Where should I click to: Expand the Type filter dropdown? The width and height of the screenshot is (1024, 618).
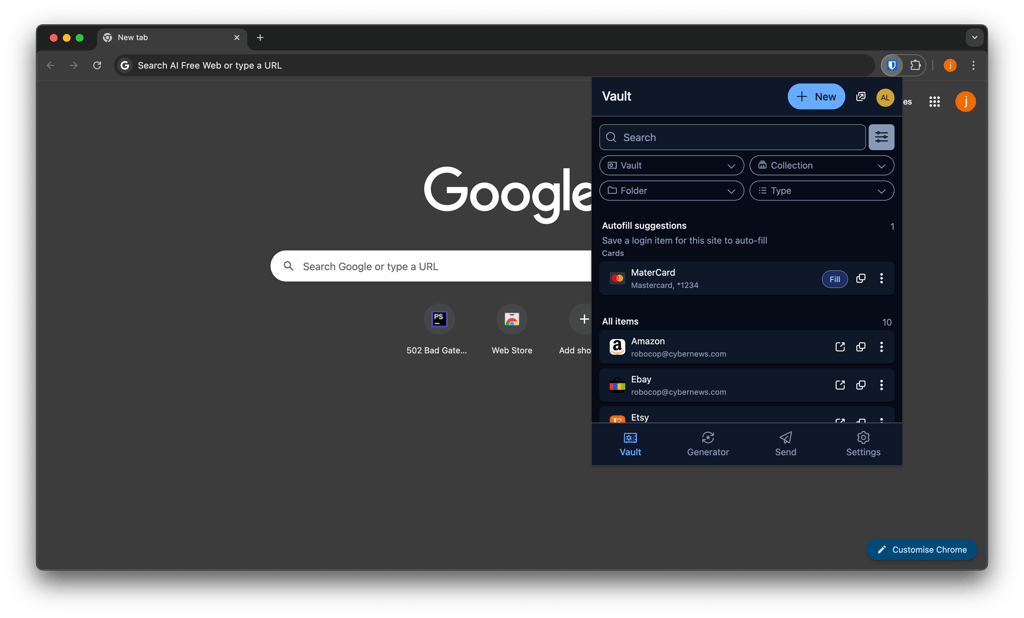pos(822,191)
